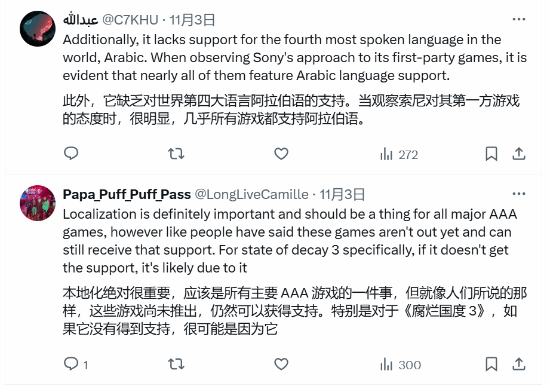Bookmark the Papa_Puff_Puff_Pass tweet
The height and width of the screenshot is (386, 550).
[x=491, y=364]
